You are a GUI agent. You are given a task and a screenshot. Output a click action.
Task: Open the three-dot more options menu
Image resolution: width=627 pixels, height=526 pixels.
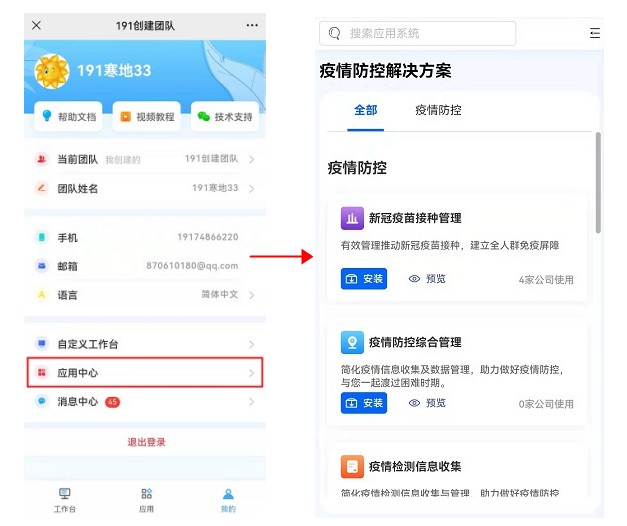[252, 25]
